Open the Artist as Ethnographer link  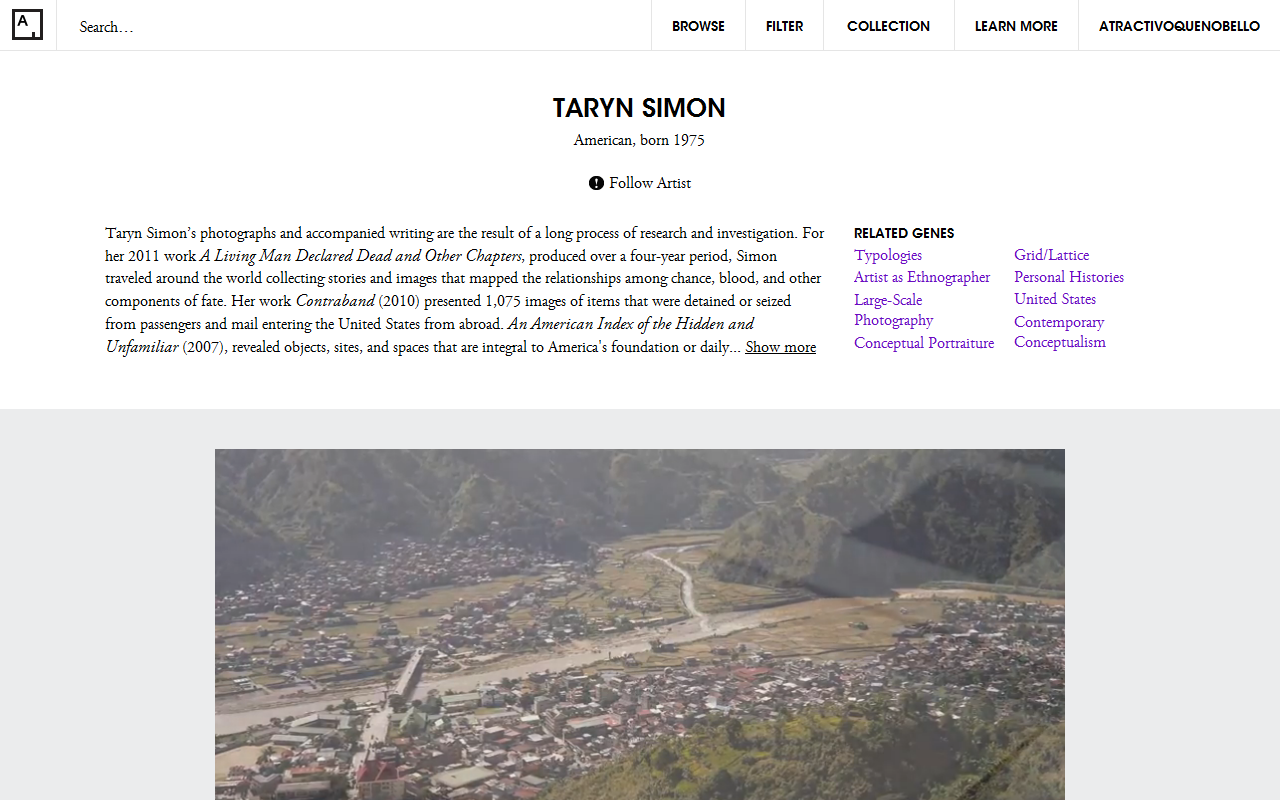(x=922, y=277)
